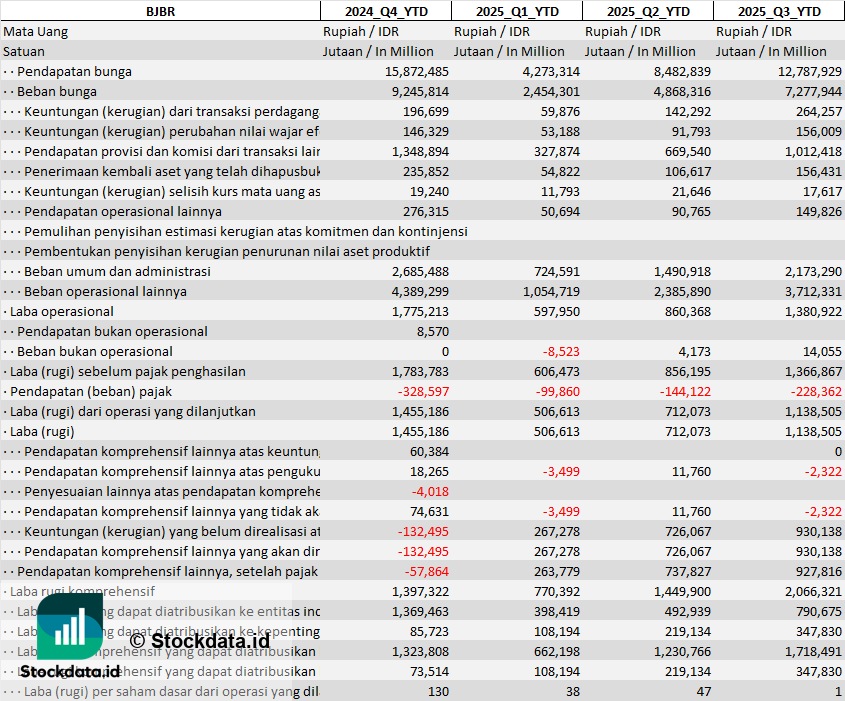Select Pendapatan bukan operasional value 8,570
This screenshot has height=701, width=845.
pyautogui.click(x=433, y=331)
